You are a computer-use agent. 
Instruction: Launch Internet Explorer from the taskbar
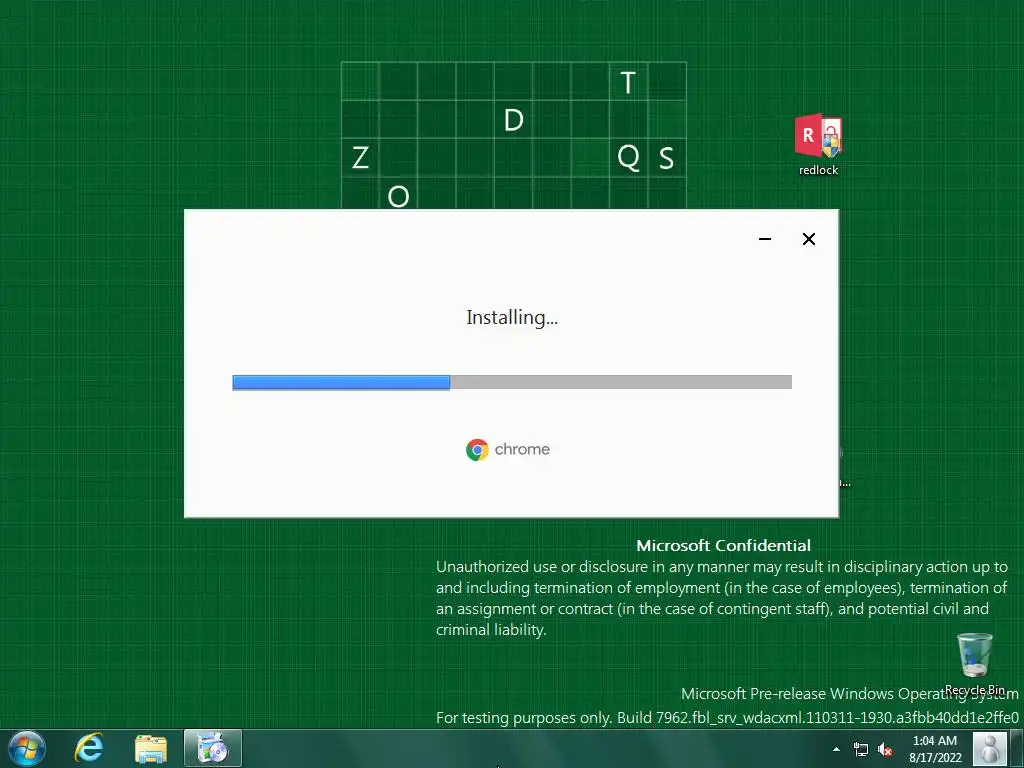point(89,748)
